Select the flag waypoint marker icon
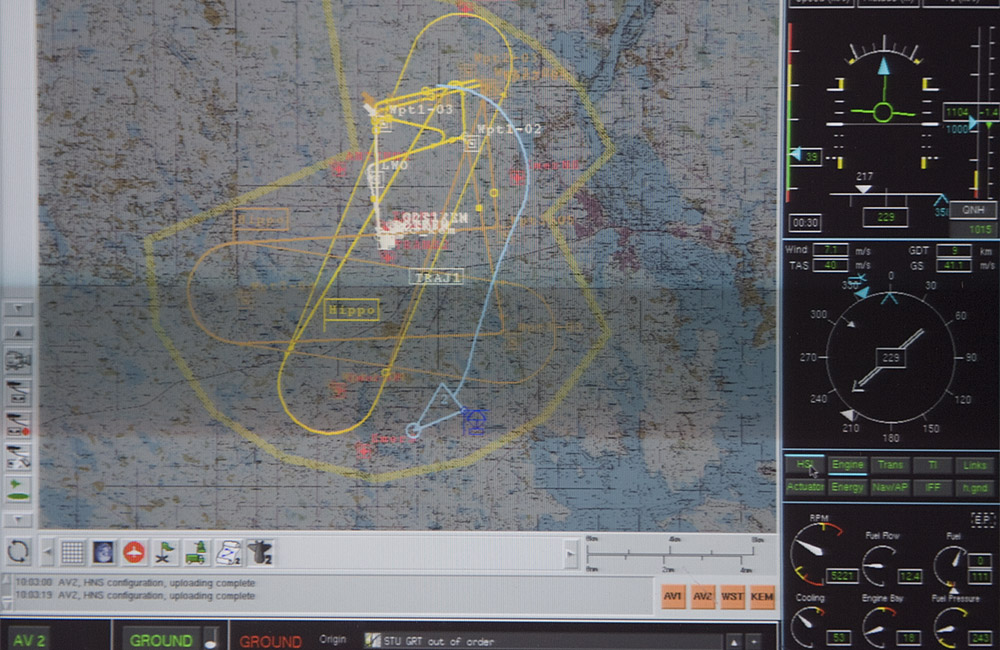Screen dimensions: 1000x650 point(165,552)
